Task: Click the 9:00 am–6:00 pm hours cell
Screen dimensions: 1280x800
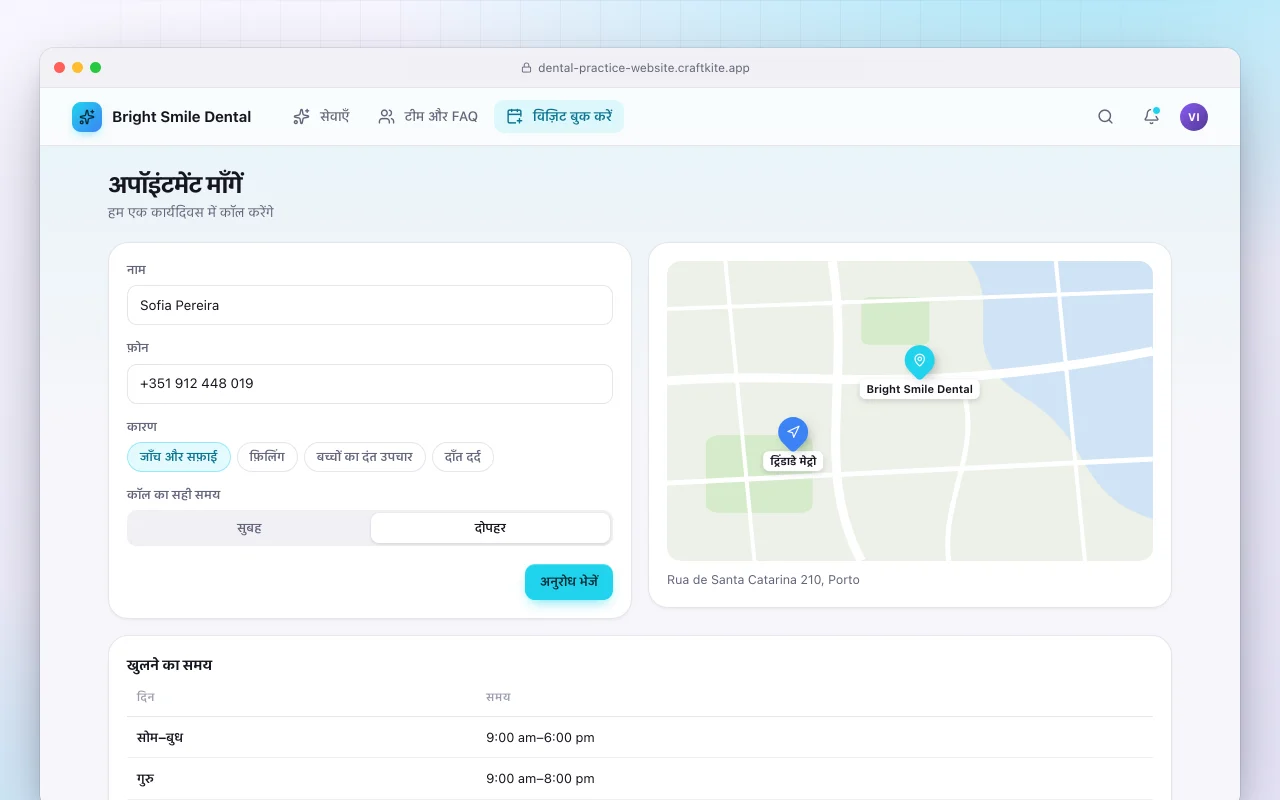Action: point(540,738)
